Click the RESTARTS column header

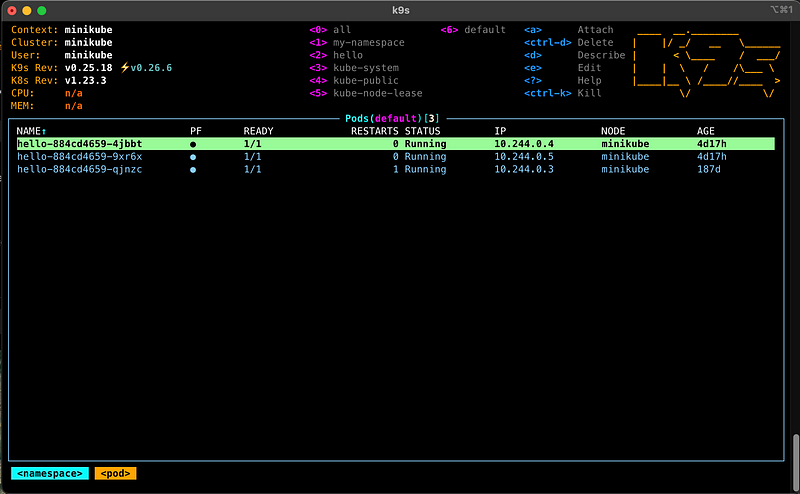tap(374, 131)
